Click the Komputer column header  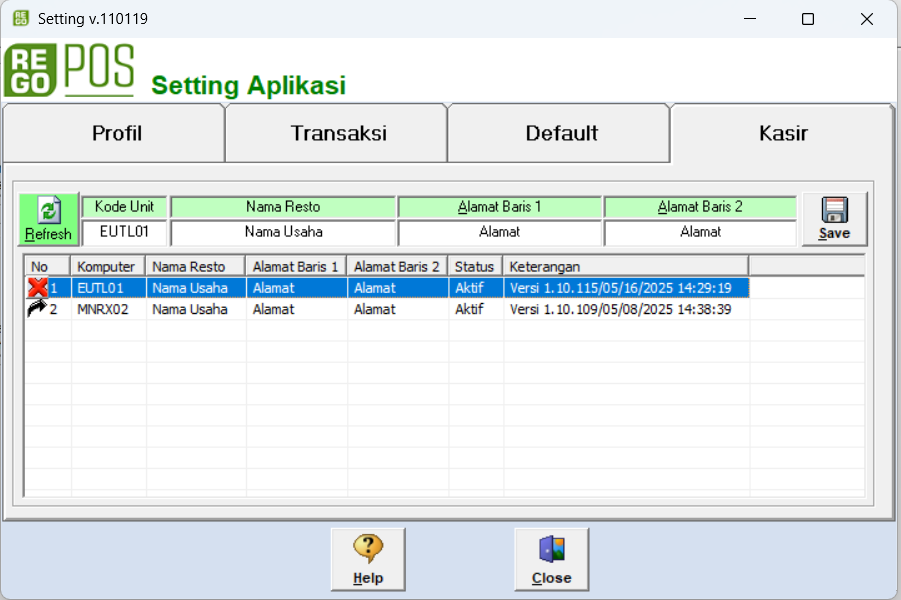point(107,267)
